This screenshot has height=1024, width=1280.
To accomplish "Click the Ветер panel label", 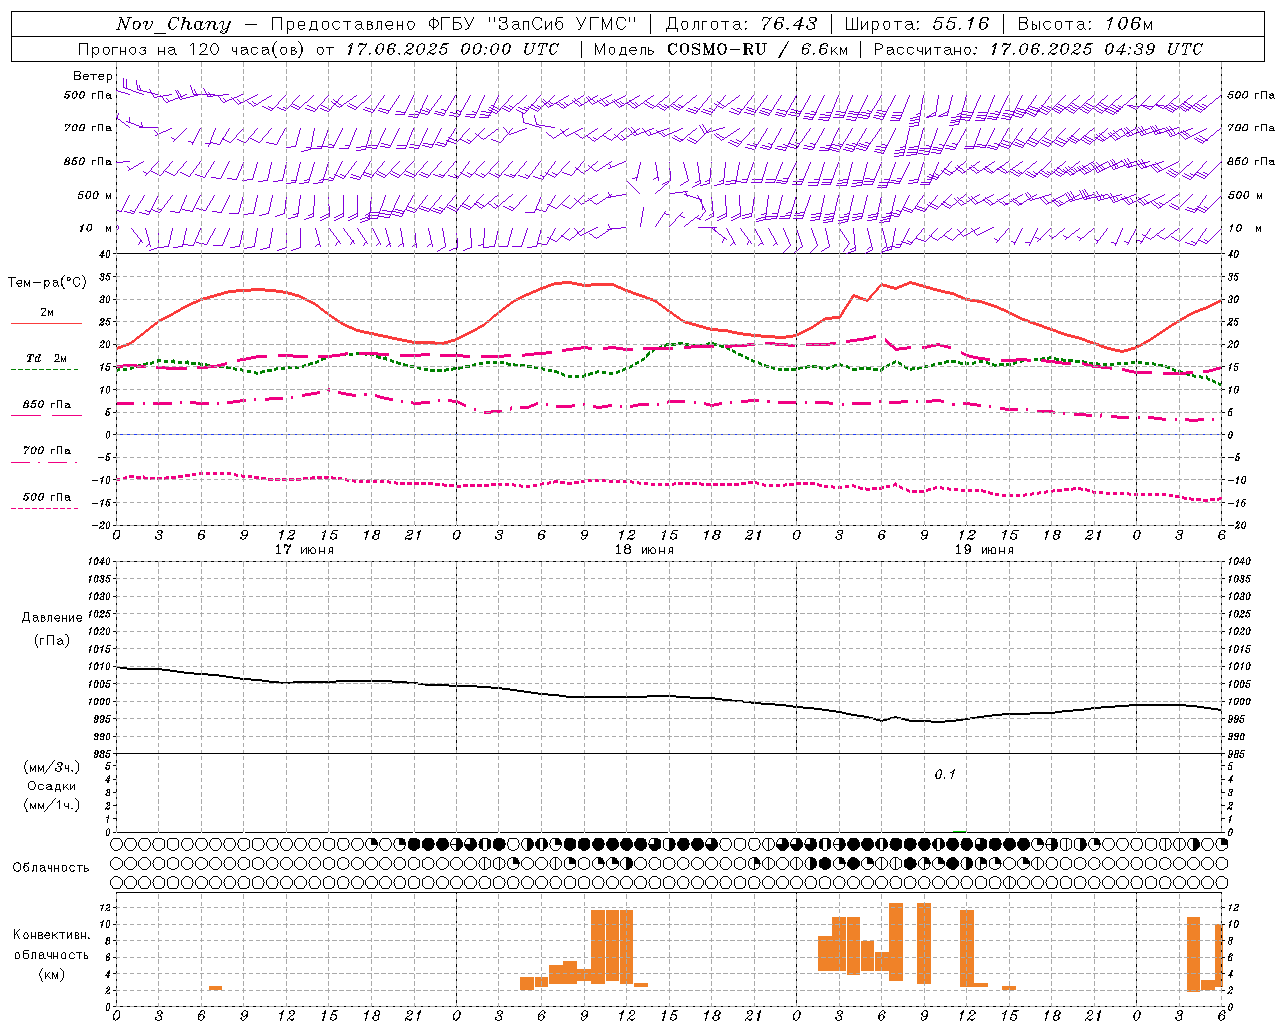I will [92, 76].
